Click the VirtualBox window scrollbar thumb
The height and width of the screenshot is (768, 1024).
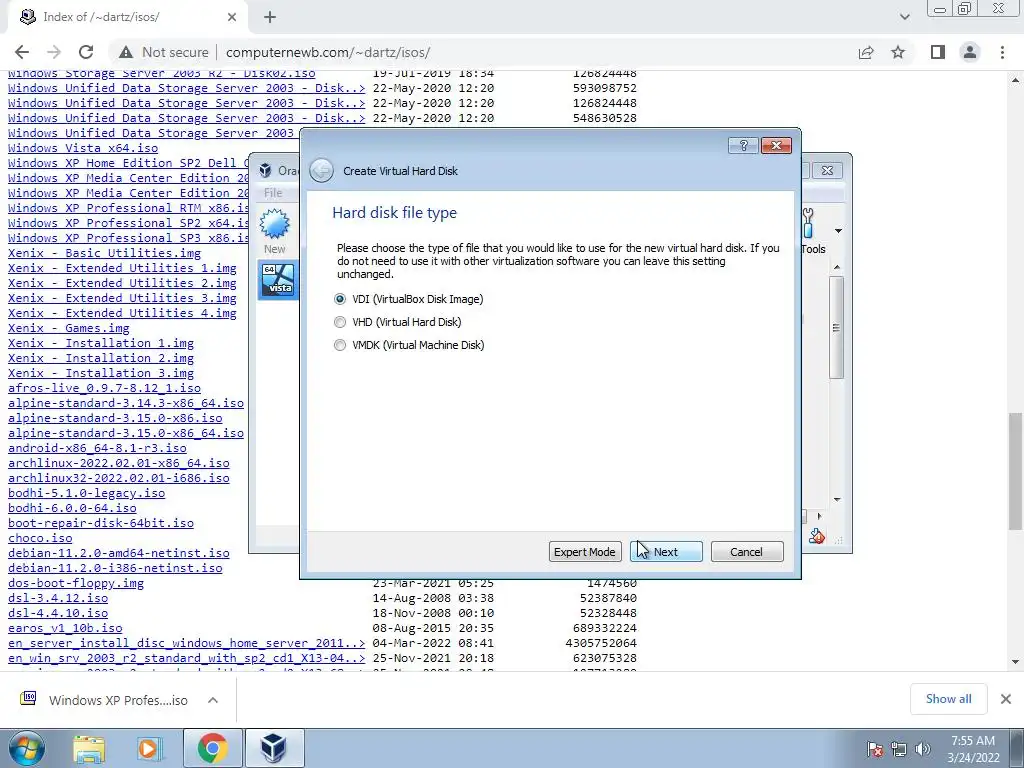coord(837,327)
